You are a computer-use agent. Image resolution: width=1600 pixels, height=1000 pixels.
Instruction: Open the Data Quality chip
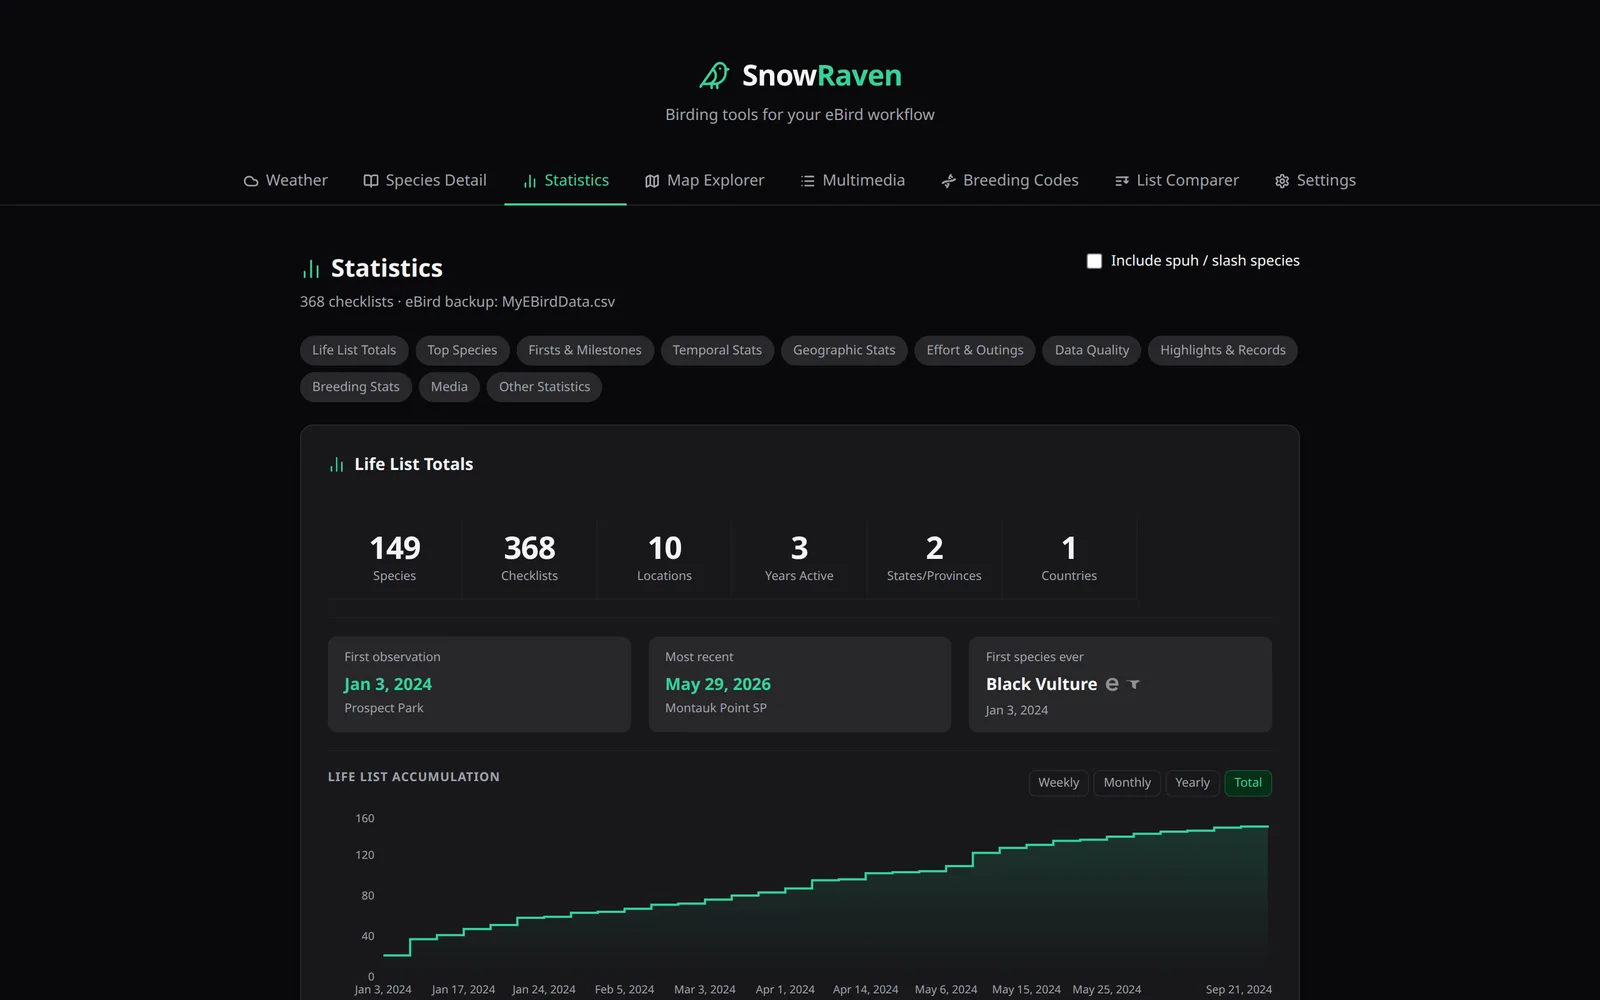[1092, 350]
